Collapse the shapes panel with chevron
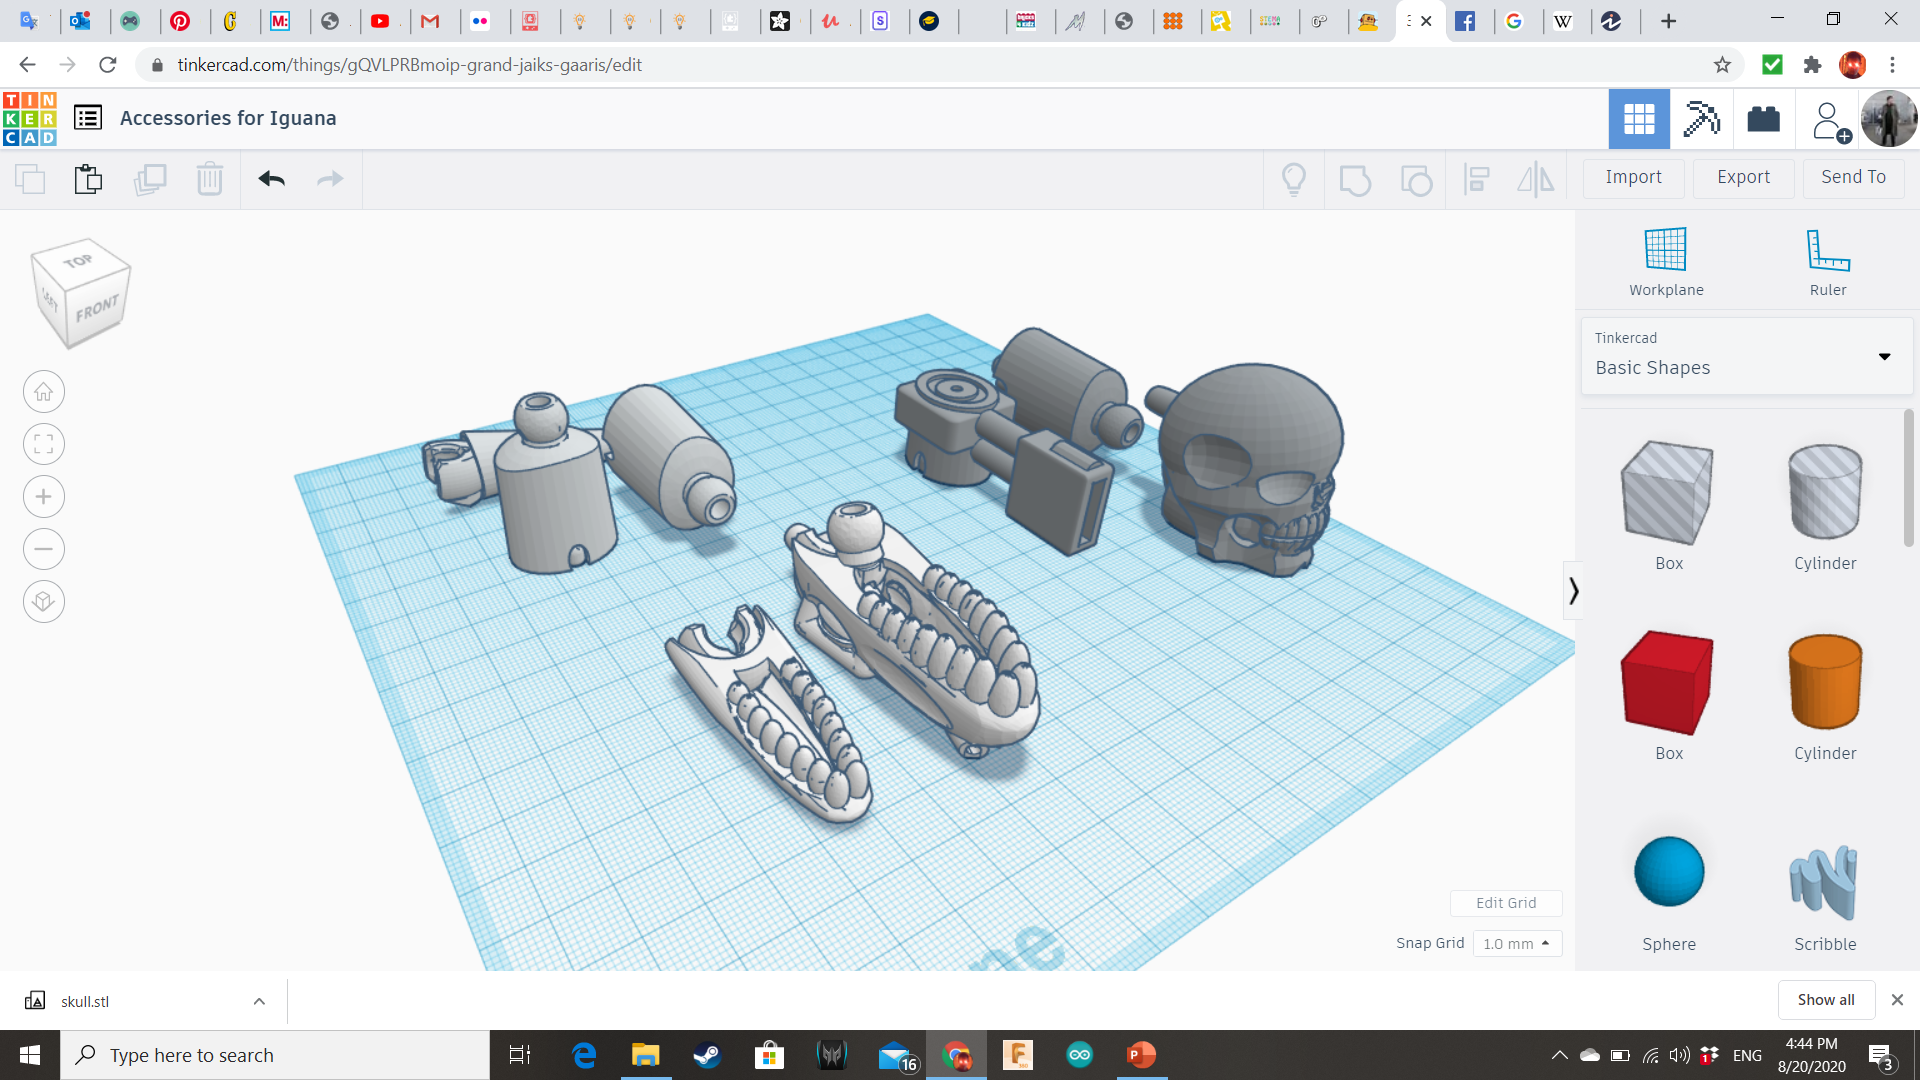This screenshot has width=1920, height=1080. 1573,591
